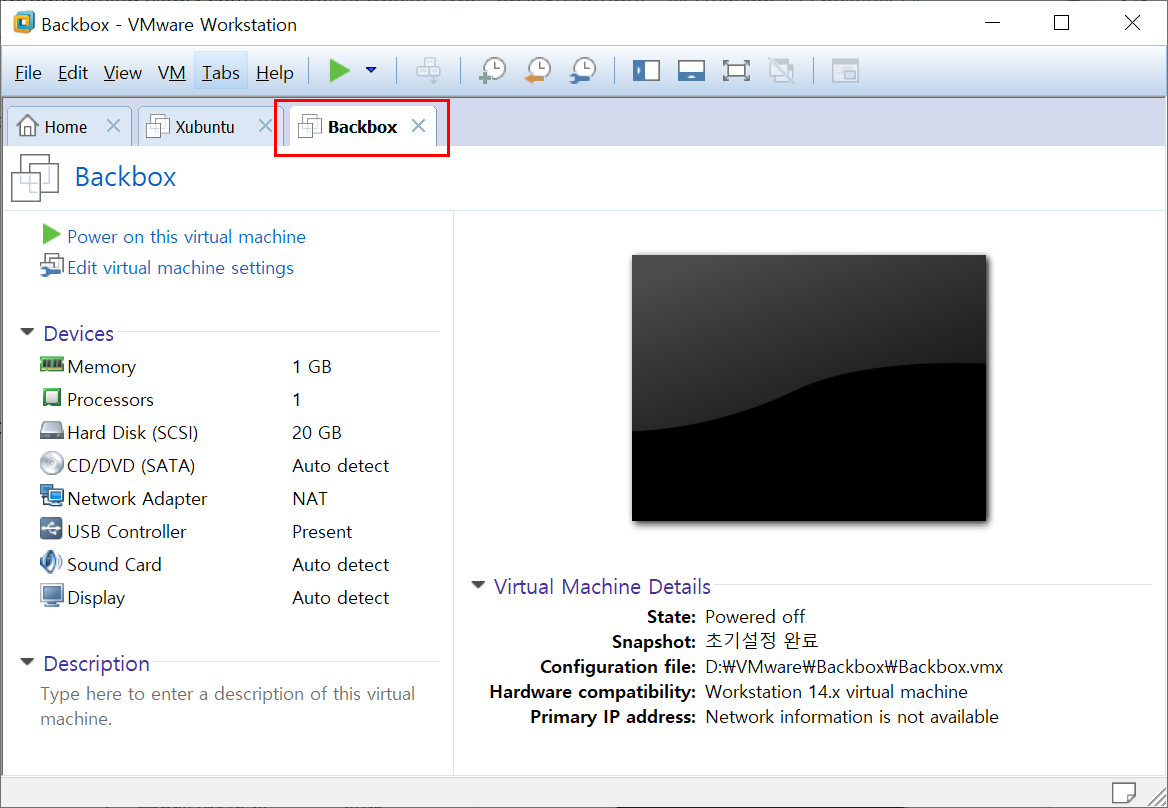Click Edit virtual machine settings
Viewport: 1168px width, 808px height.
(x=180, y=267)
